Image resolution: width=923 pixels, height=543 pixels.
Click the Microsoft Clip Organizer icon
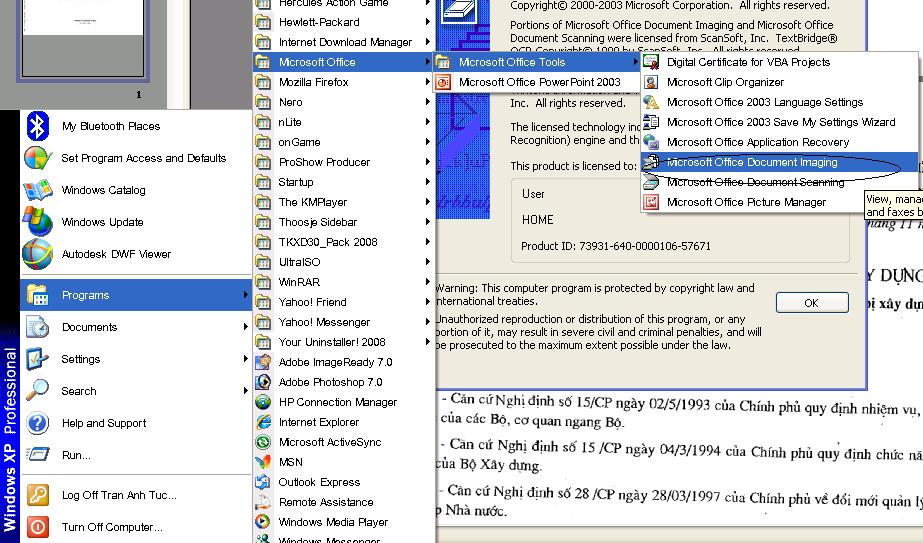click(651, 82)
